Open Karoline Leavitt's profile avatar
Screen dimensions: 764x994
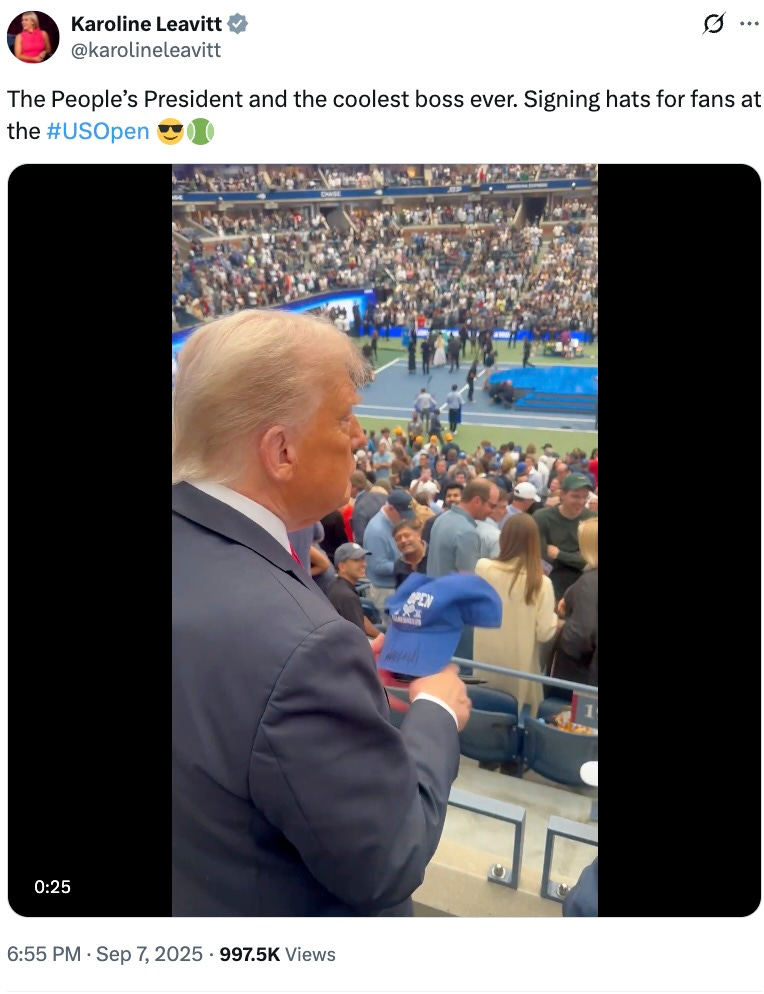click(x=33, y=37)
